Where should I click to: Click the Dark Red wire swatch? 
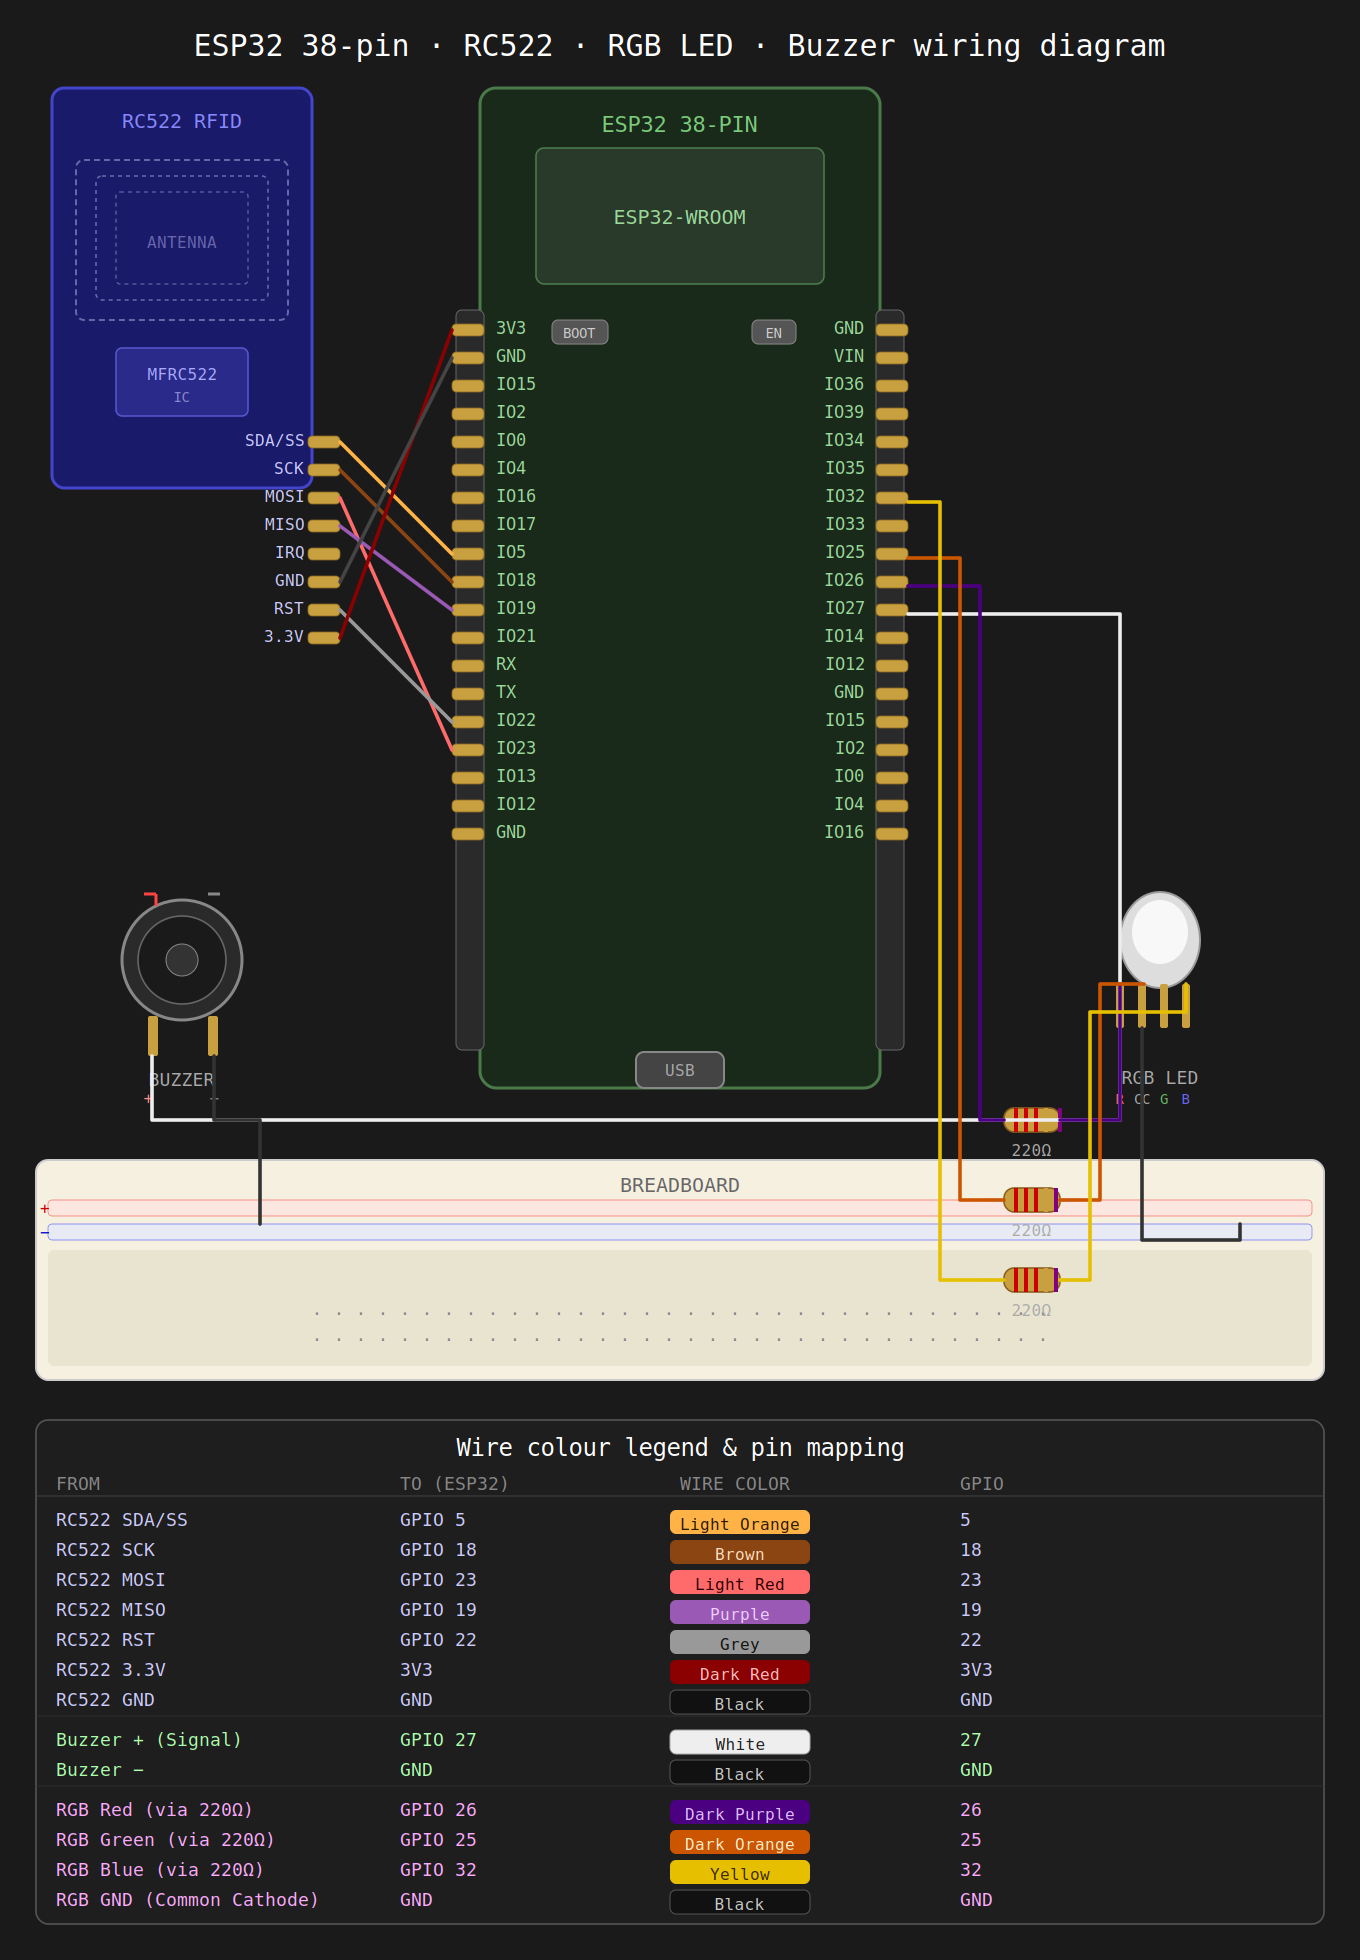[740, 1672]
